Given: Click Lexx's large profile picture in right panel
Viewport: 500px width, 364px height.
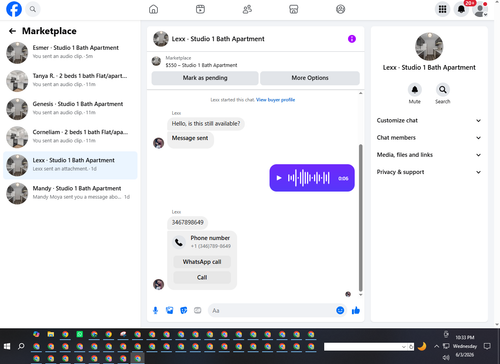Looking at the screenshot, I should click(429, 46).
